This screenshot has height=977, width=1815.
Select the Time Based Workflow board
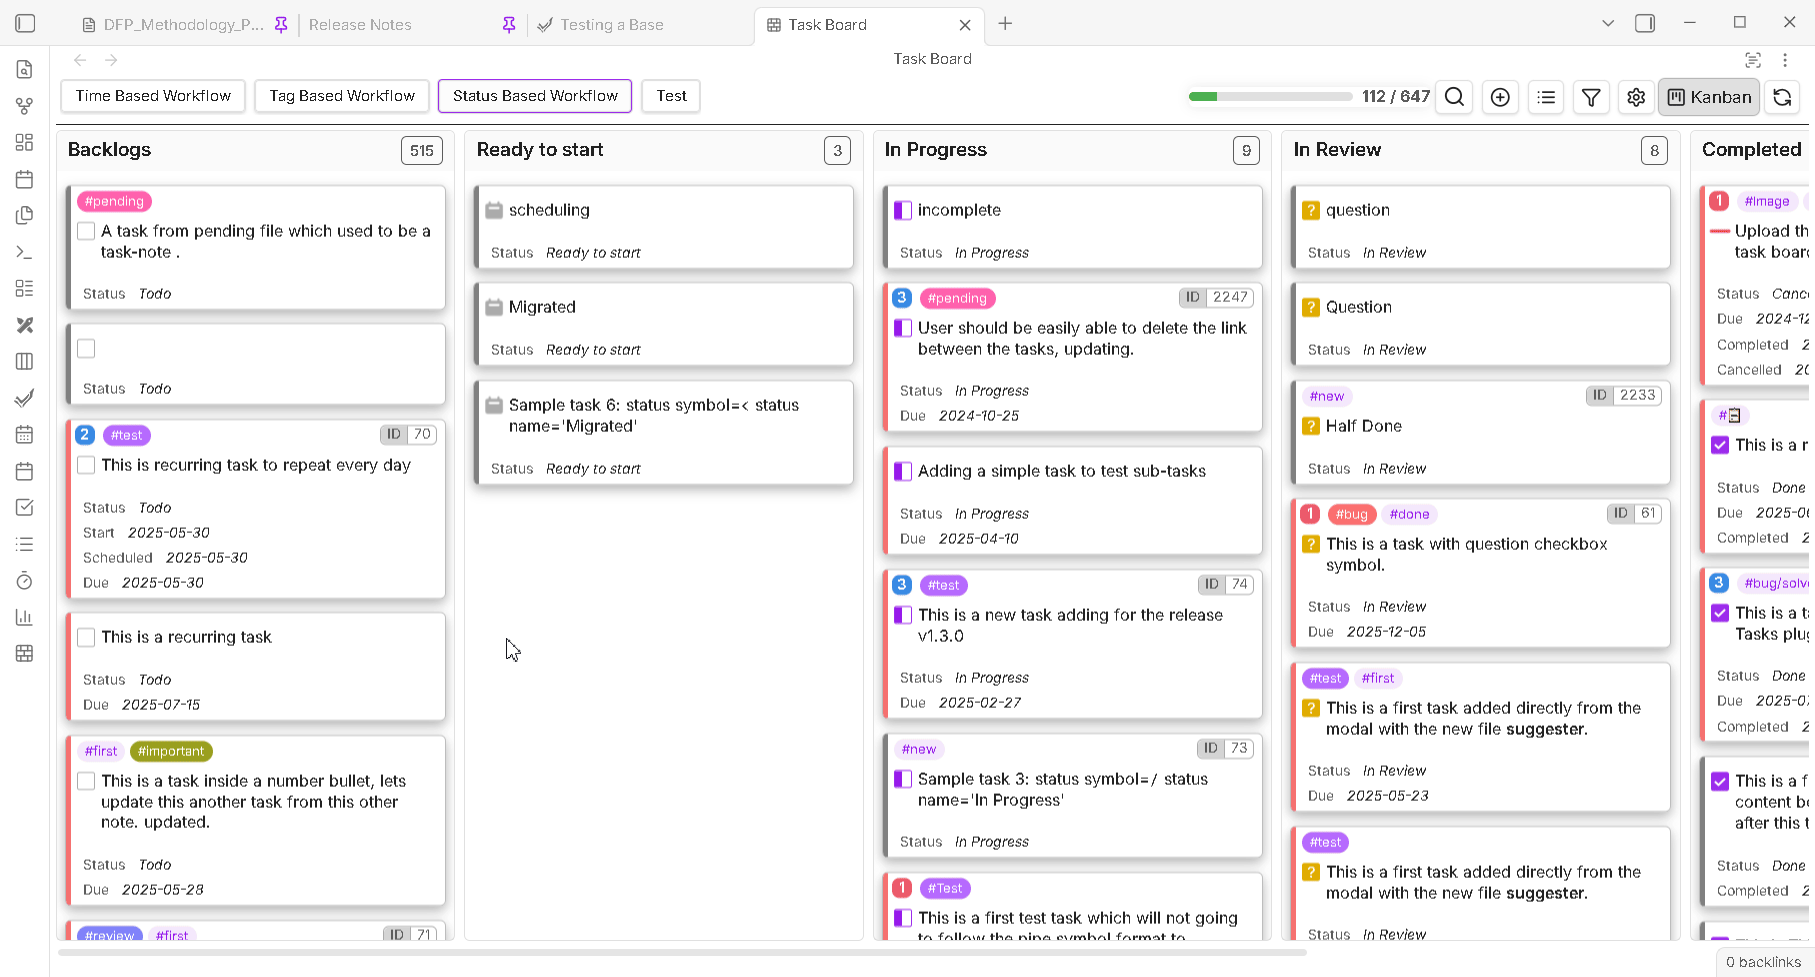click(152, 96)
